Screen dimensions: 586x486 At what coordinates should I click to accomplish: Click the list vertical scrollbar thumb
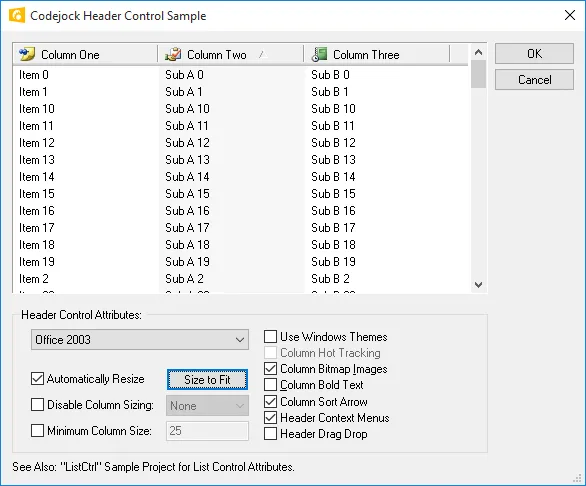(x=478, y=74)
